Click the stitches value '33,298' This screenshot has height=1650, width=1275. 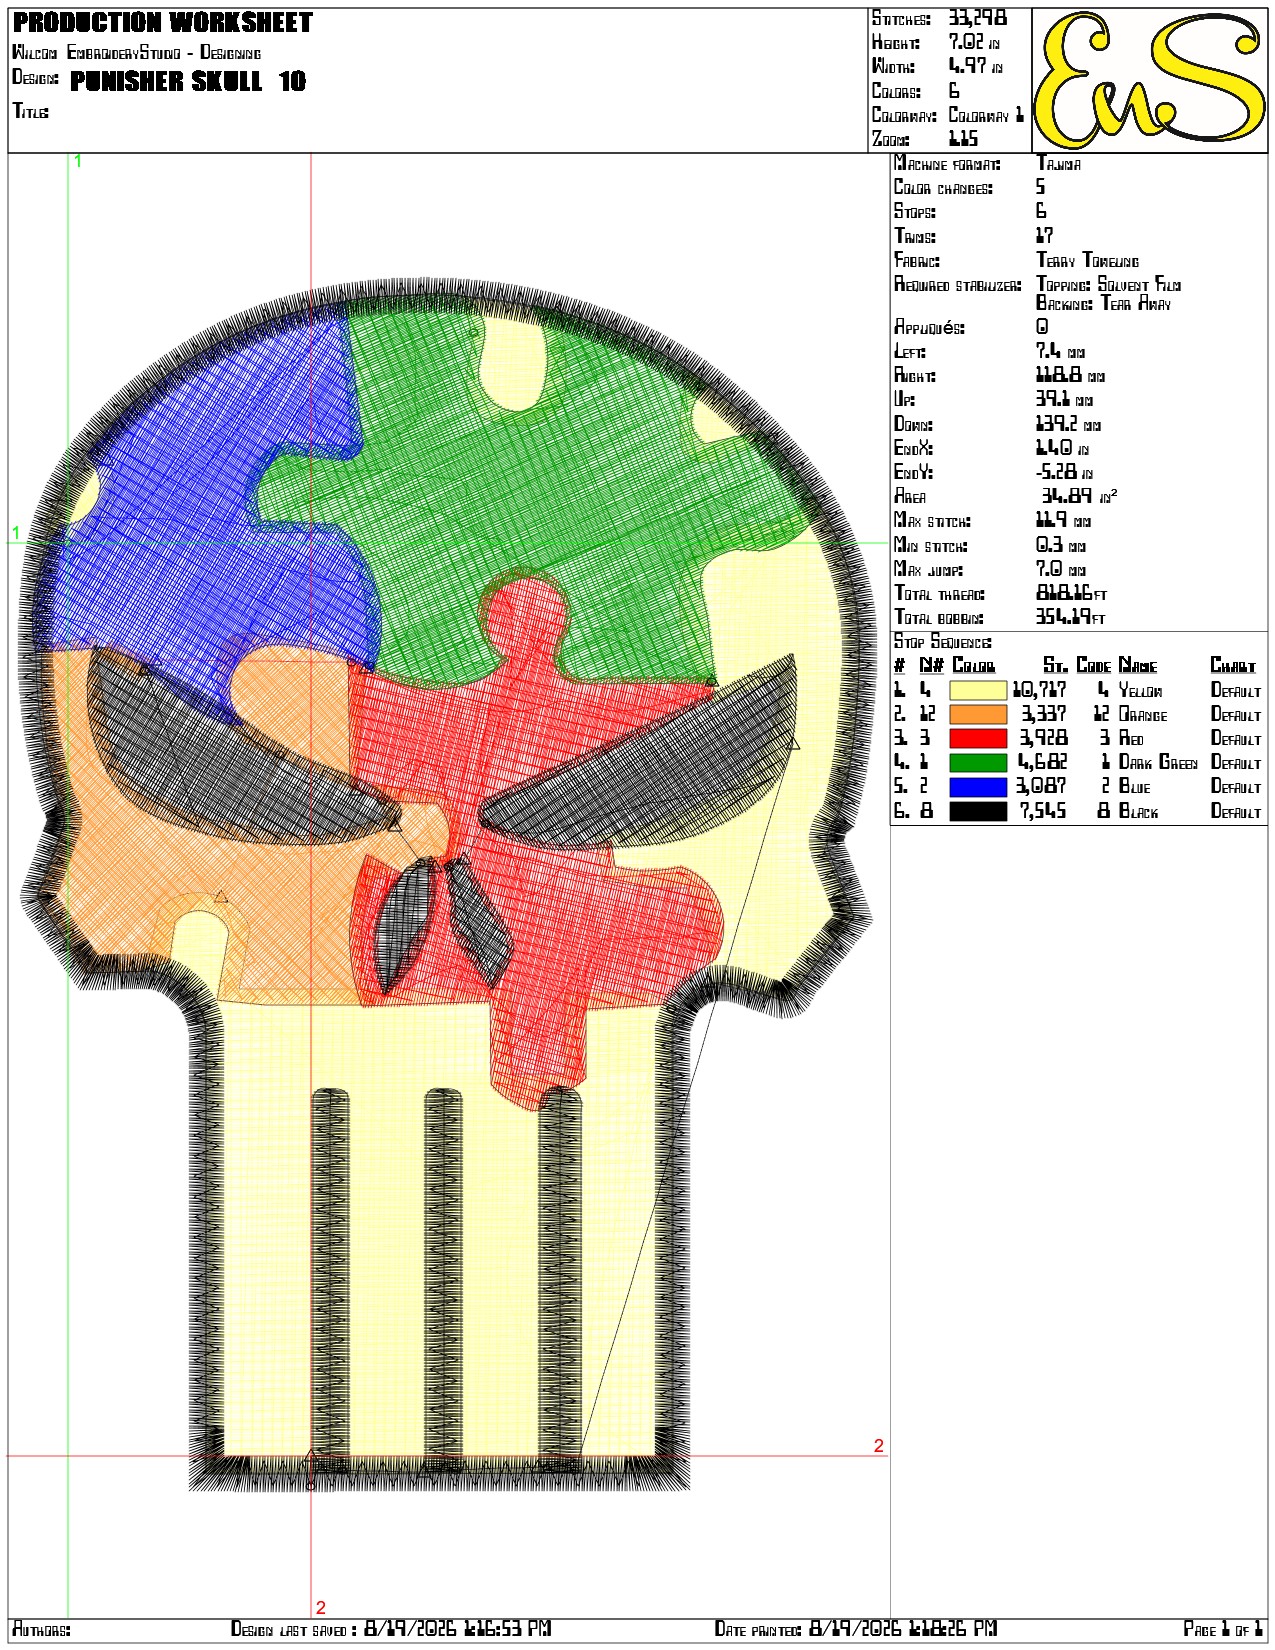[x=977, y=19]
